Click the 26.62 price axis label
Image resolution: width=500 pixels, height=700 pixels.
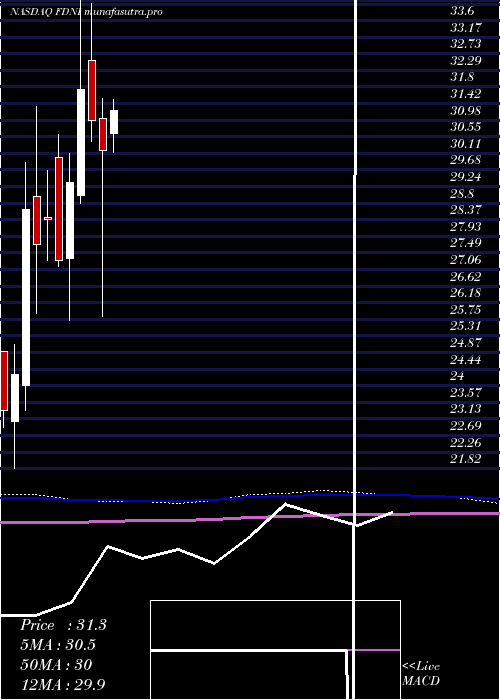[x=466, y=277]
